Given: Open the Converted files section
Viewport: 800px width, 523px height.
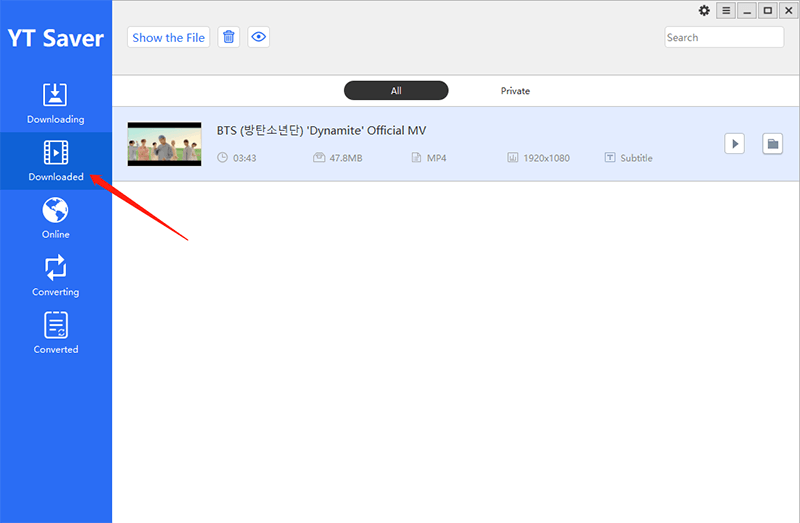Looking at the screenshot, I should click(56, 334).
